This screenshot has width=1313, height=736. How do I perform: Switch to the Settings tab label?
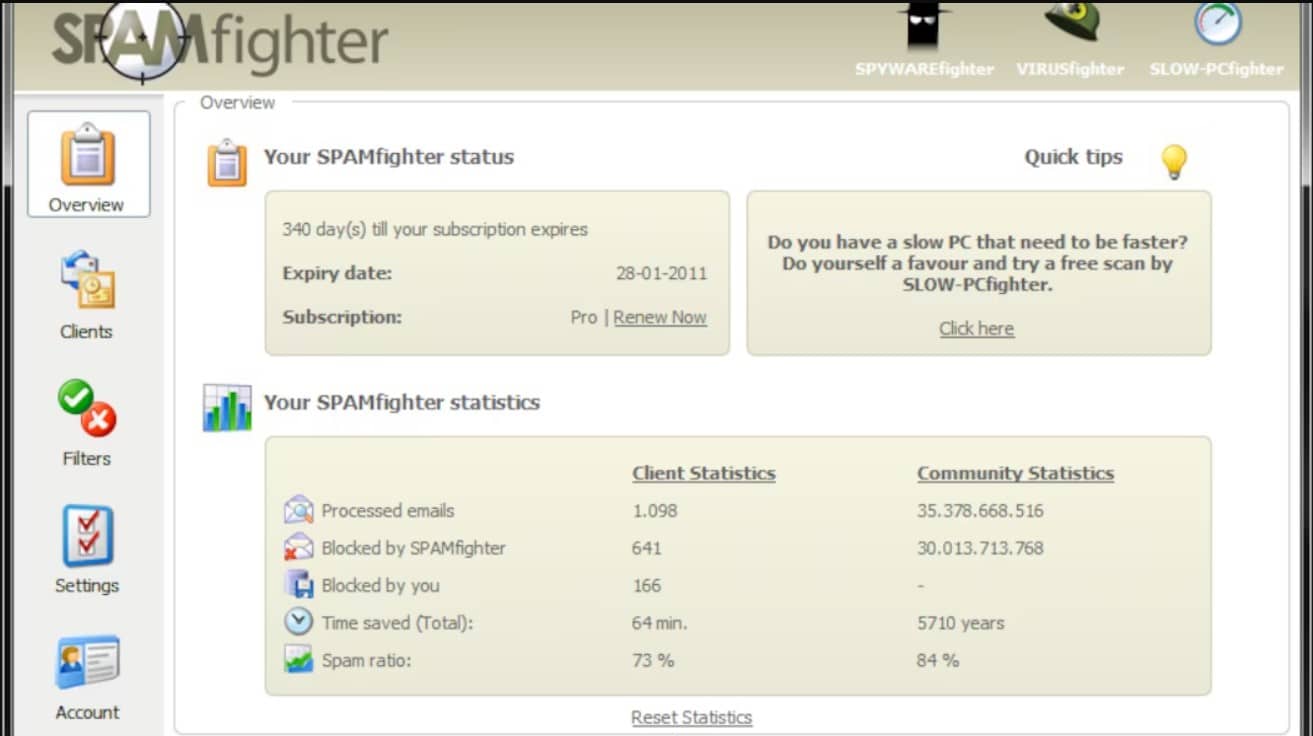87,586
